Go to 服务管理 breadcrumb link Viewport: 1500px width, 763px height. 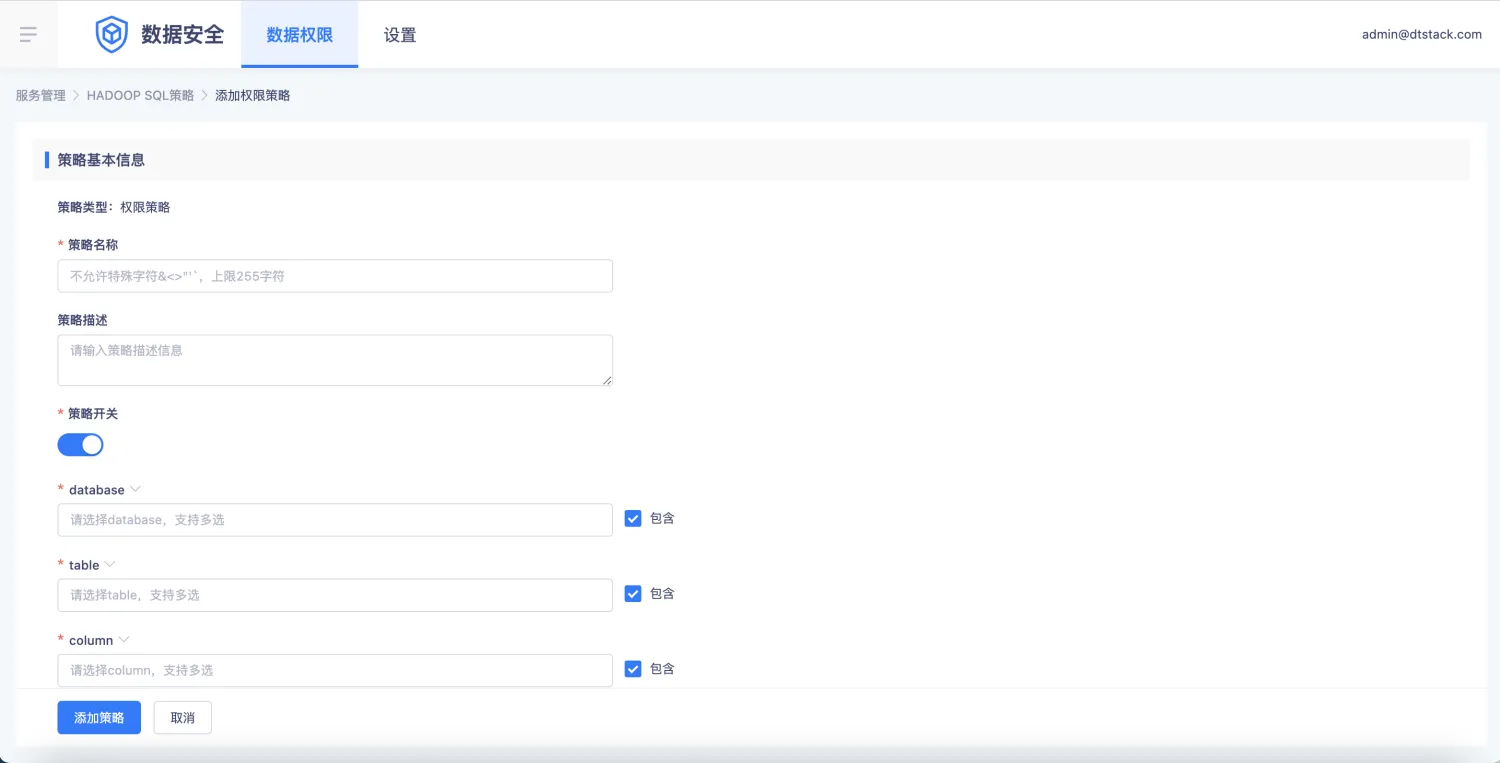pos(40,96)
